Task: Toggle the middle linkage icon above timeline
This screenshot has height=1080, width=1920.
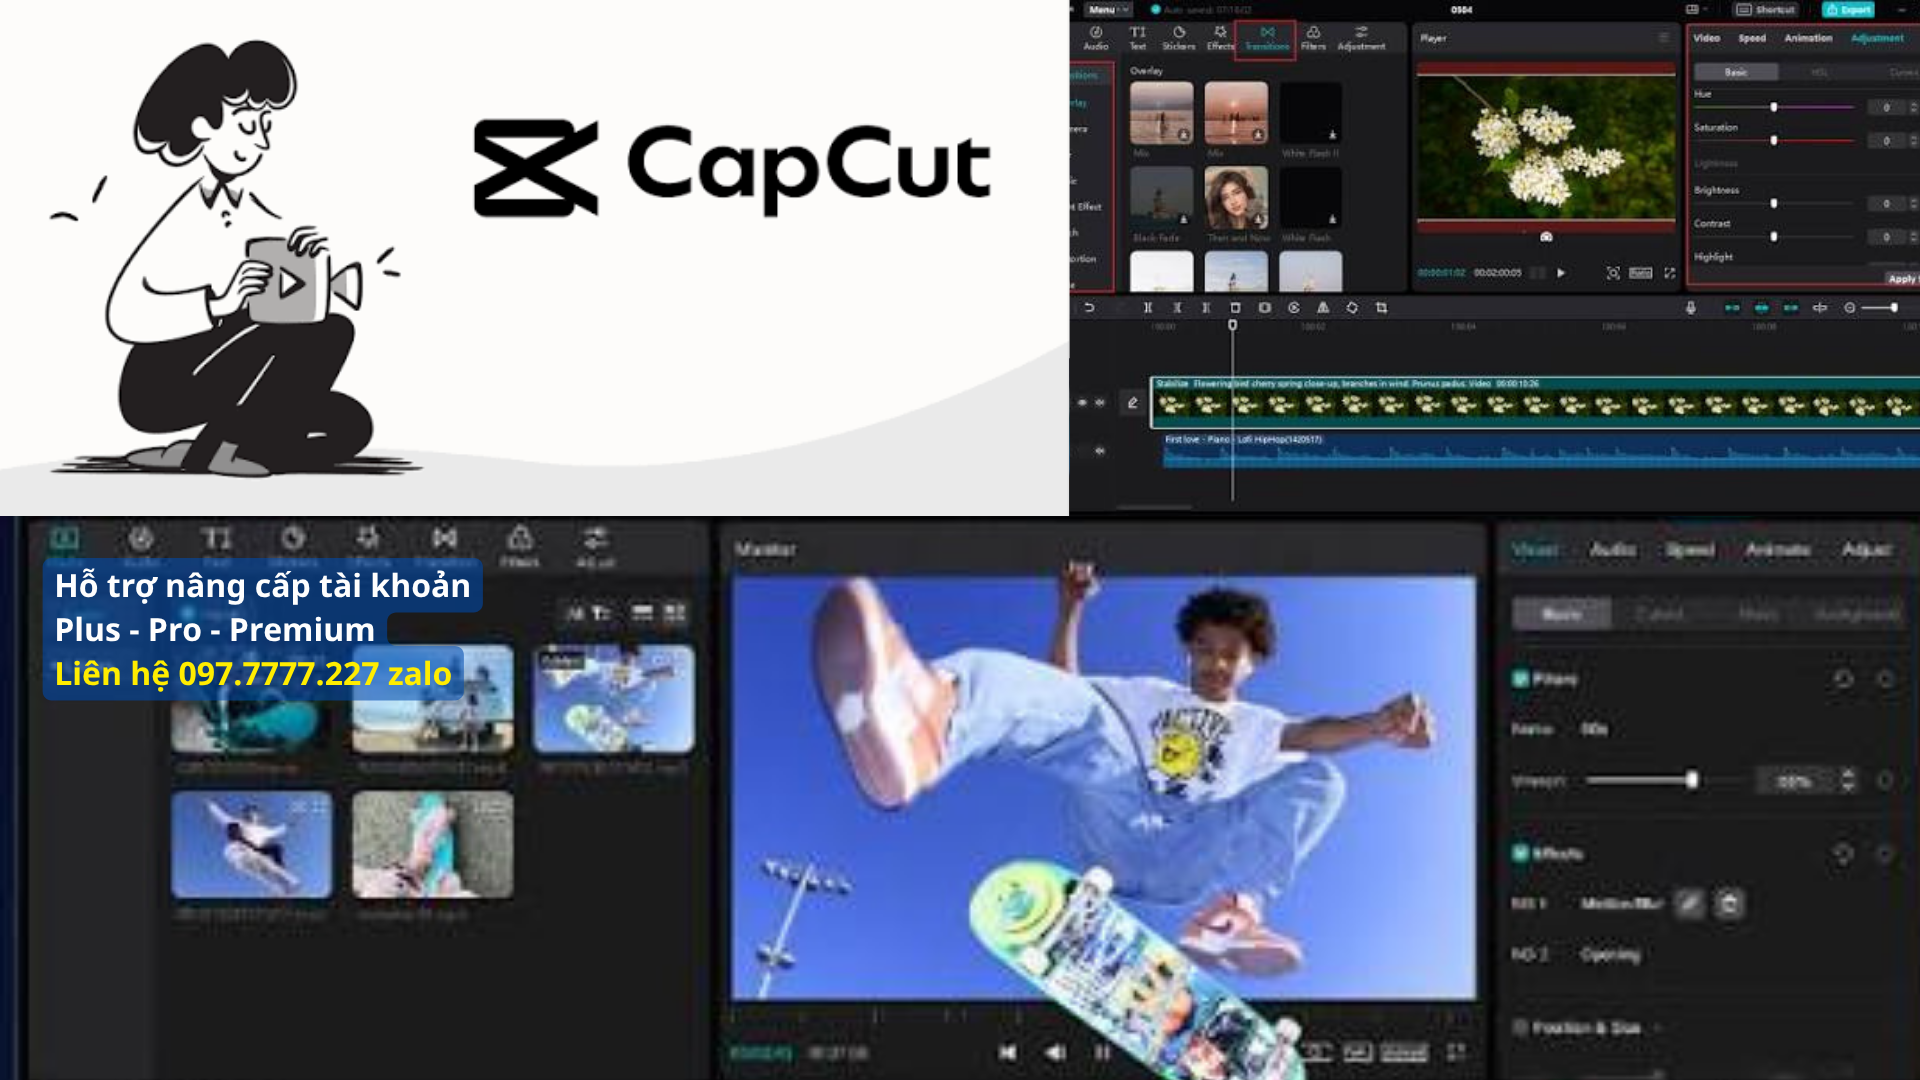Action: (1762, 308)
